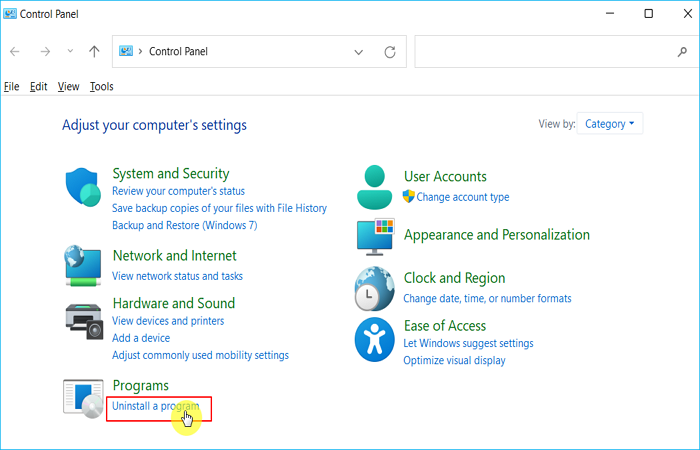Open the Edit menu

click(38, 87)
